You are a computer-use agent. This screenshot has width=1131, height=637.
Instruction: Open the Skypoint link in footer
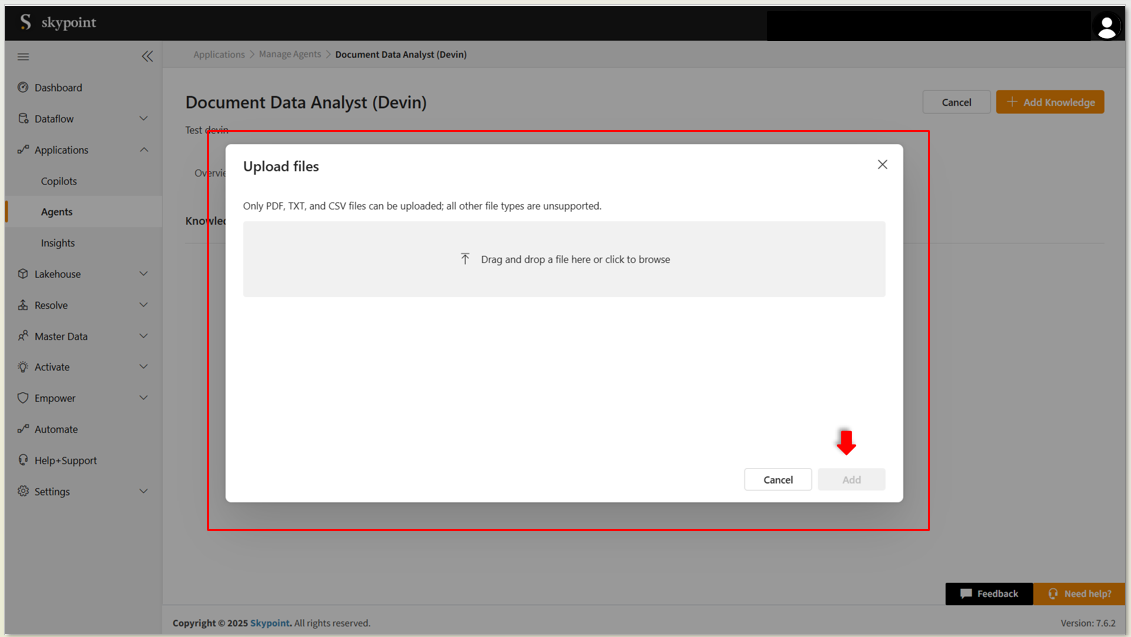pos(270,623)
